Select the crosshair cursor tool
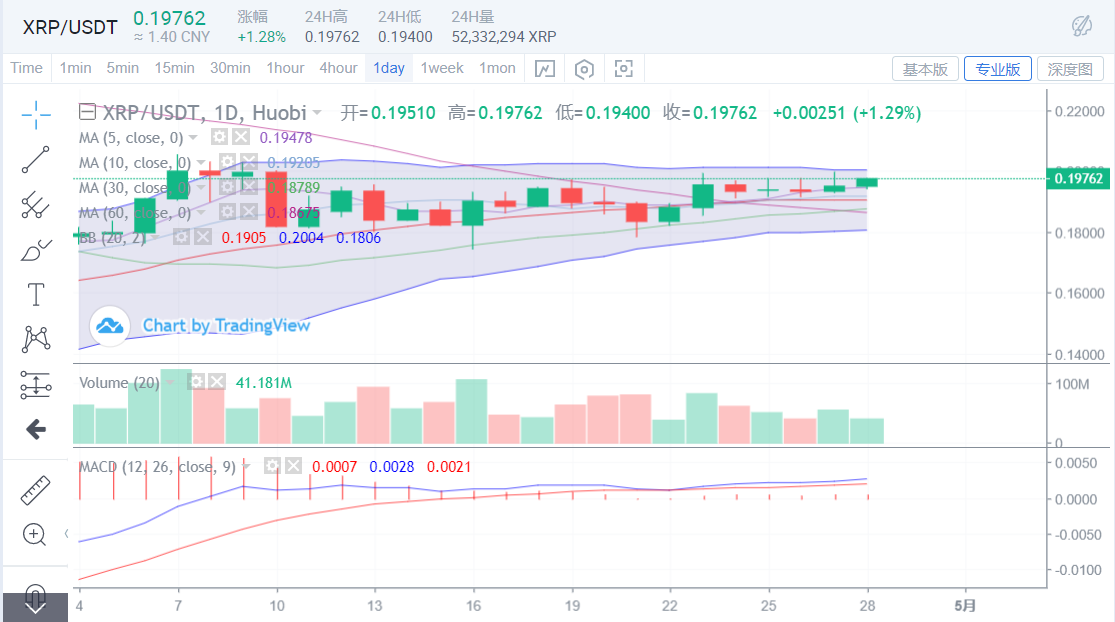 [x=36, y=115]
